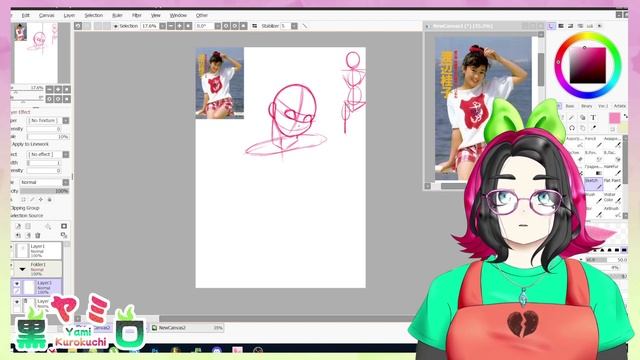The width and height of the screenshot is (640, 360).
Task: Switch to the Artistic tool tab
Action: coord(620,106)
